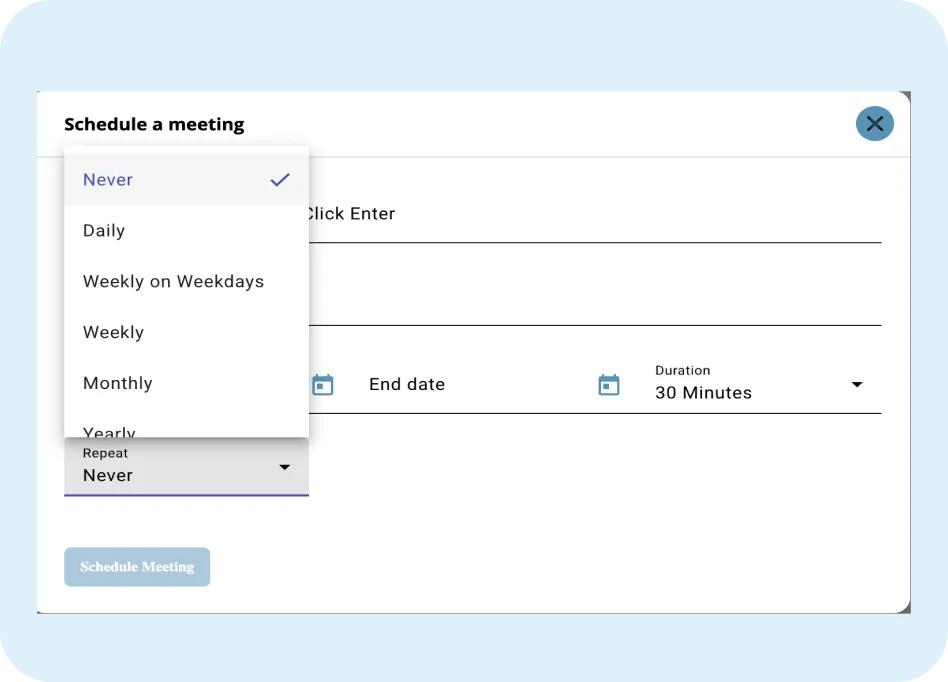Viewport: 948px width, 682px height.
Task: Select Never in the repeat list
Action: [x=108, y=180]
